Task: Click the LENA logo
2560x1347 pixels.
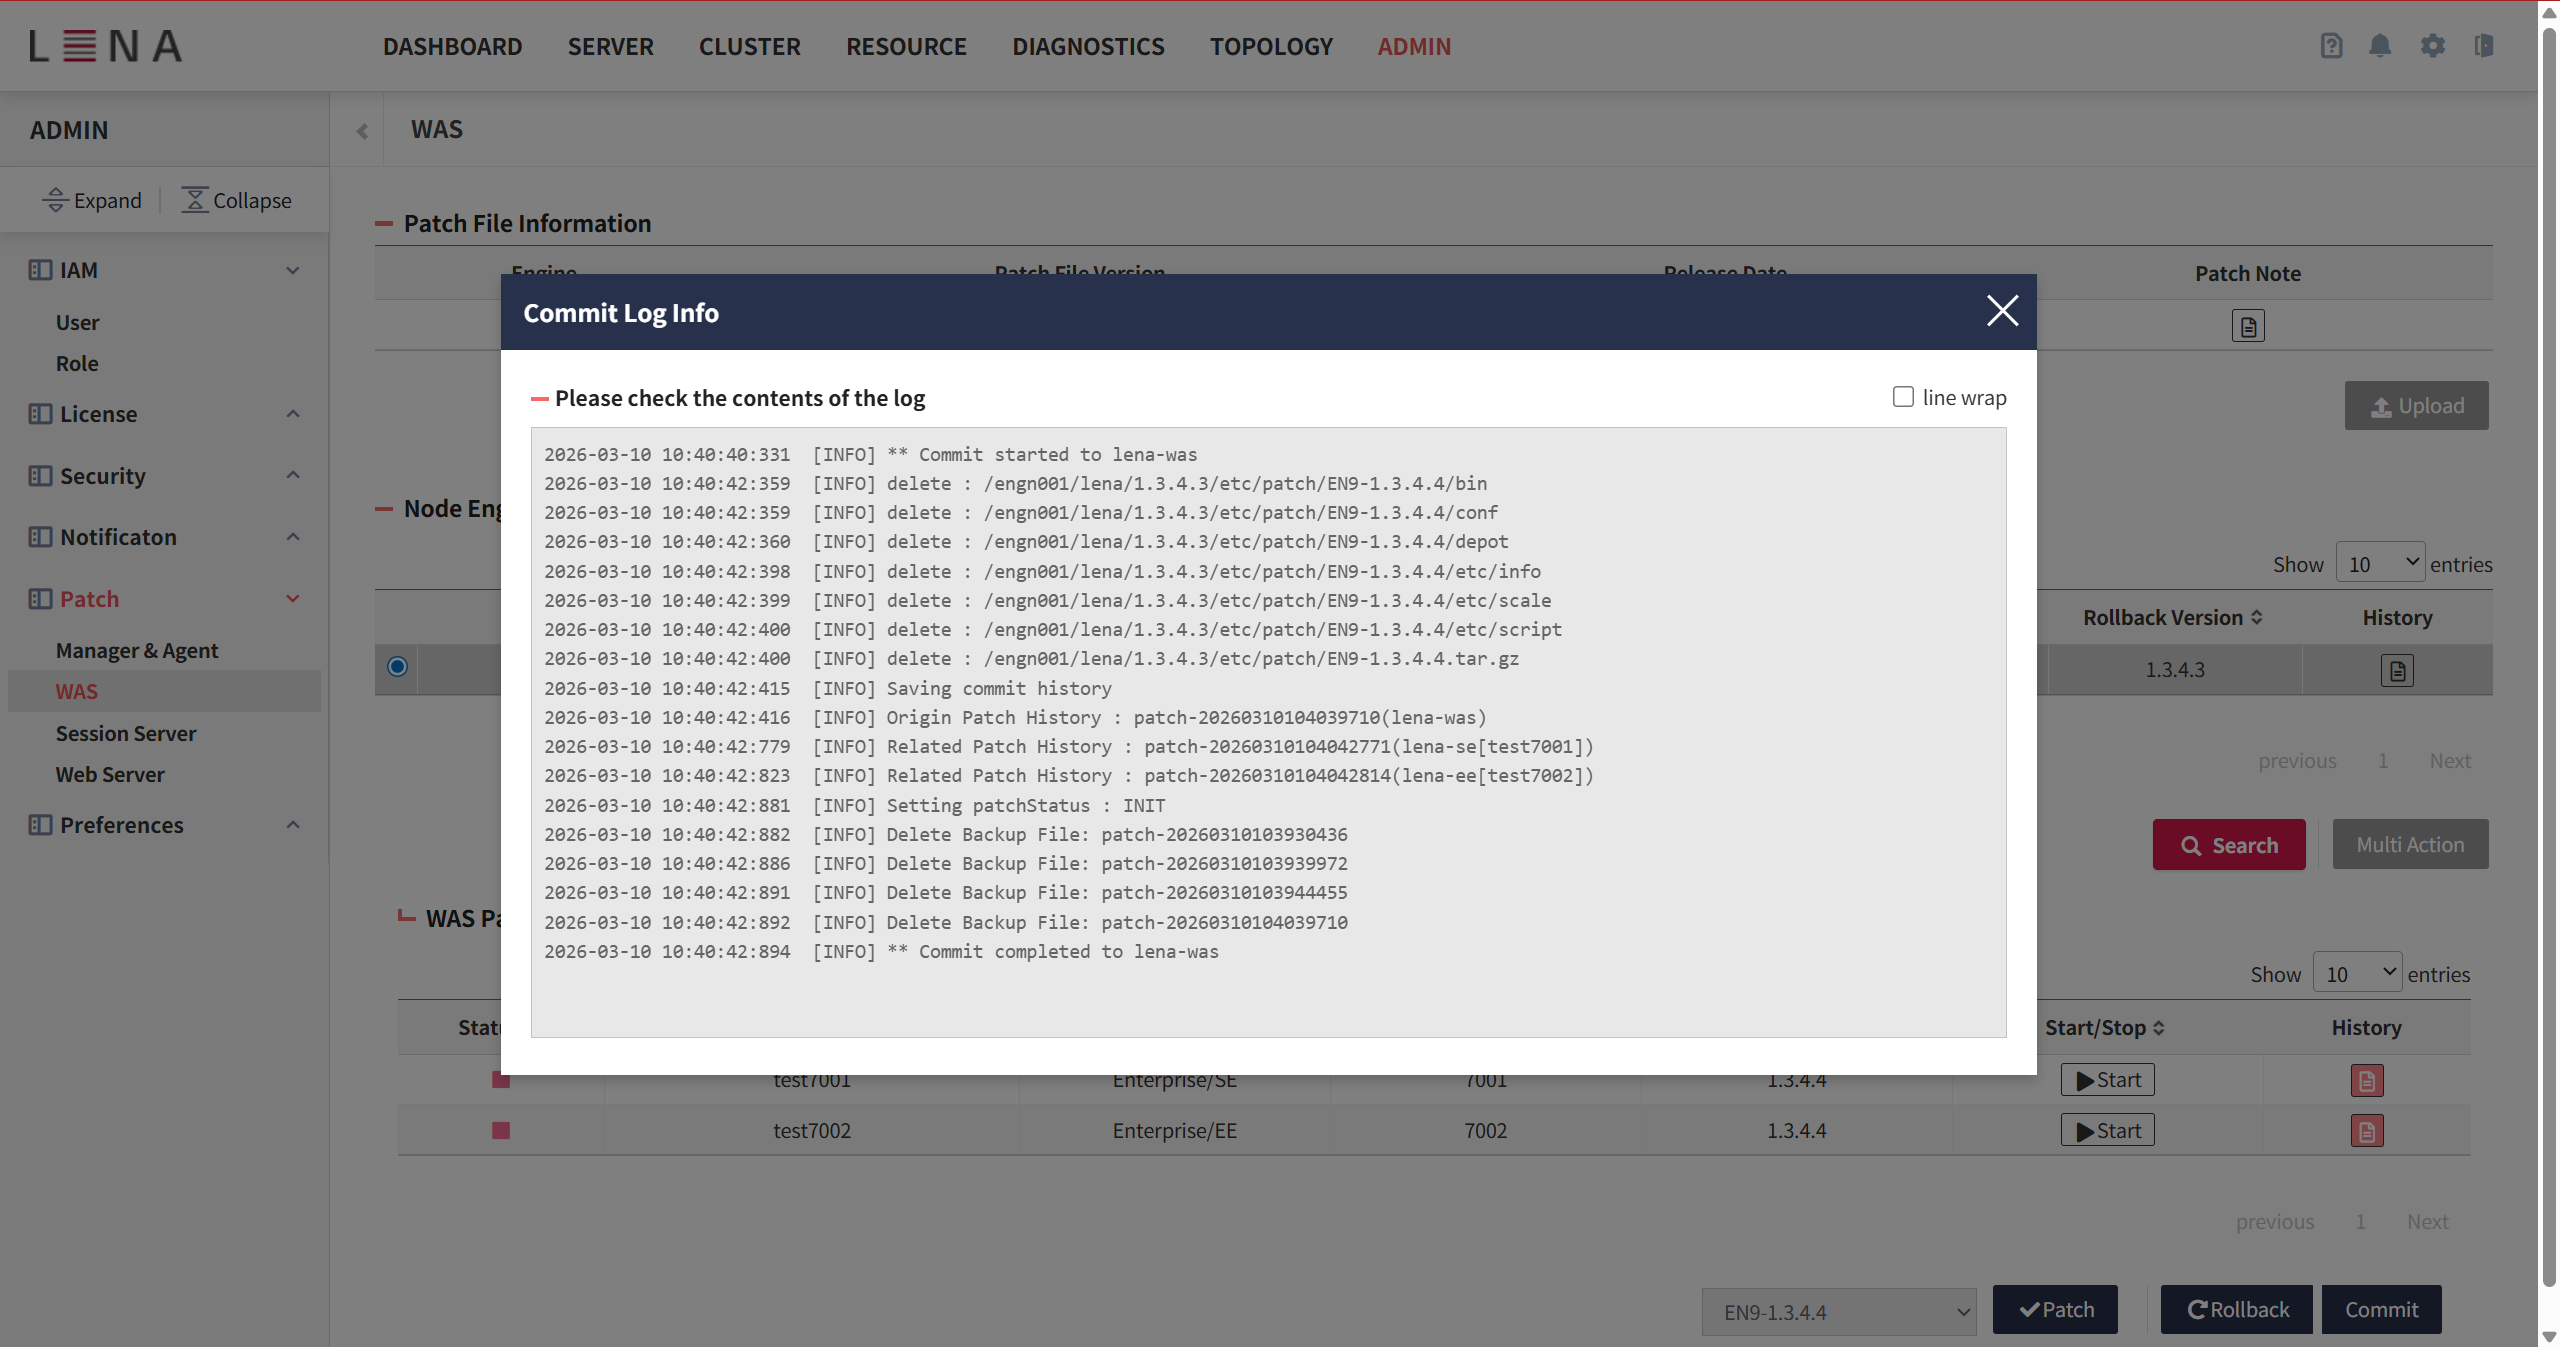Action: point(106,46)
